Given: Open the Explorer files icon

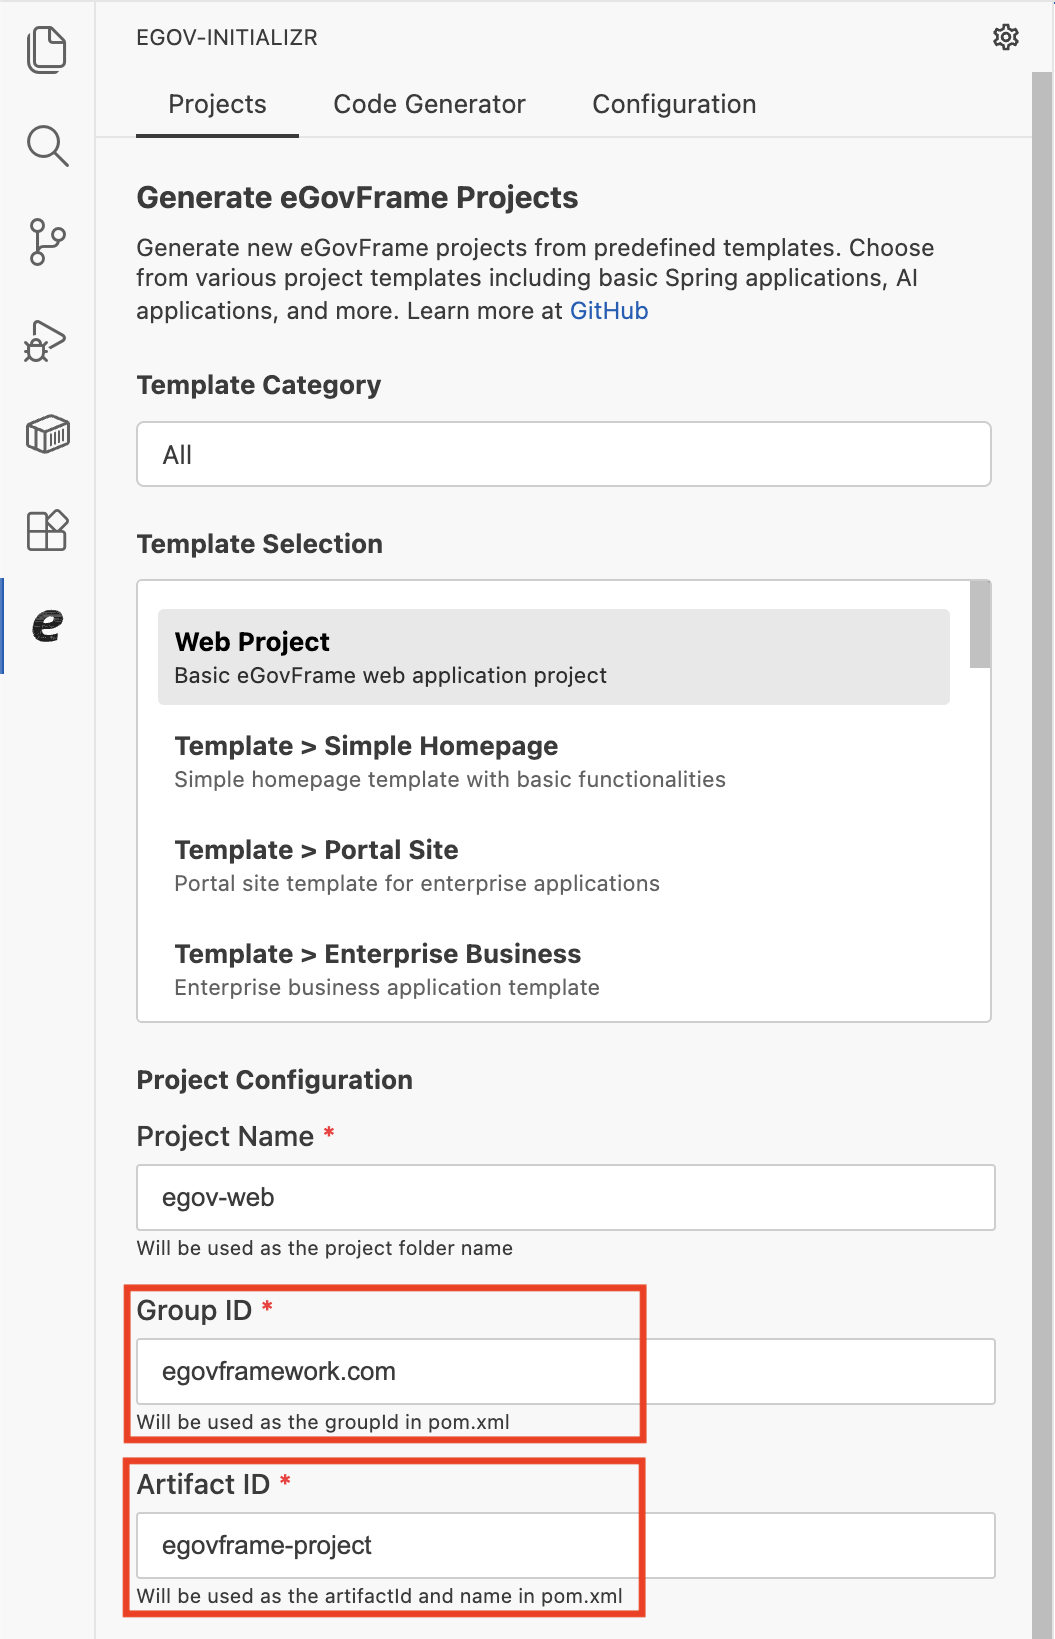Looking at the screenshot, I should (x=47, y=50).
